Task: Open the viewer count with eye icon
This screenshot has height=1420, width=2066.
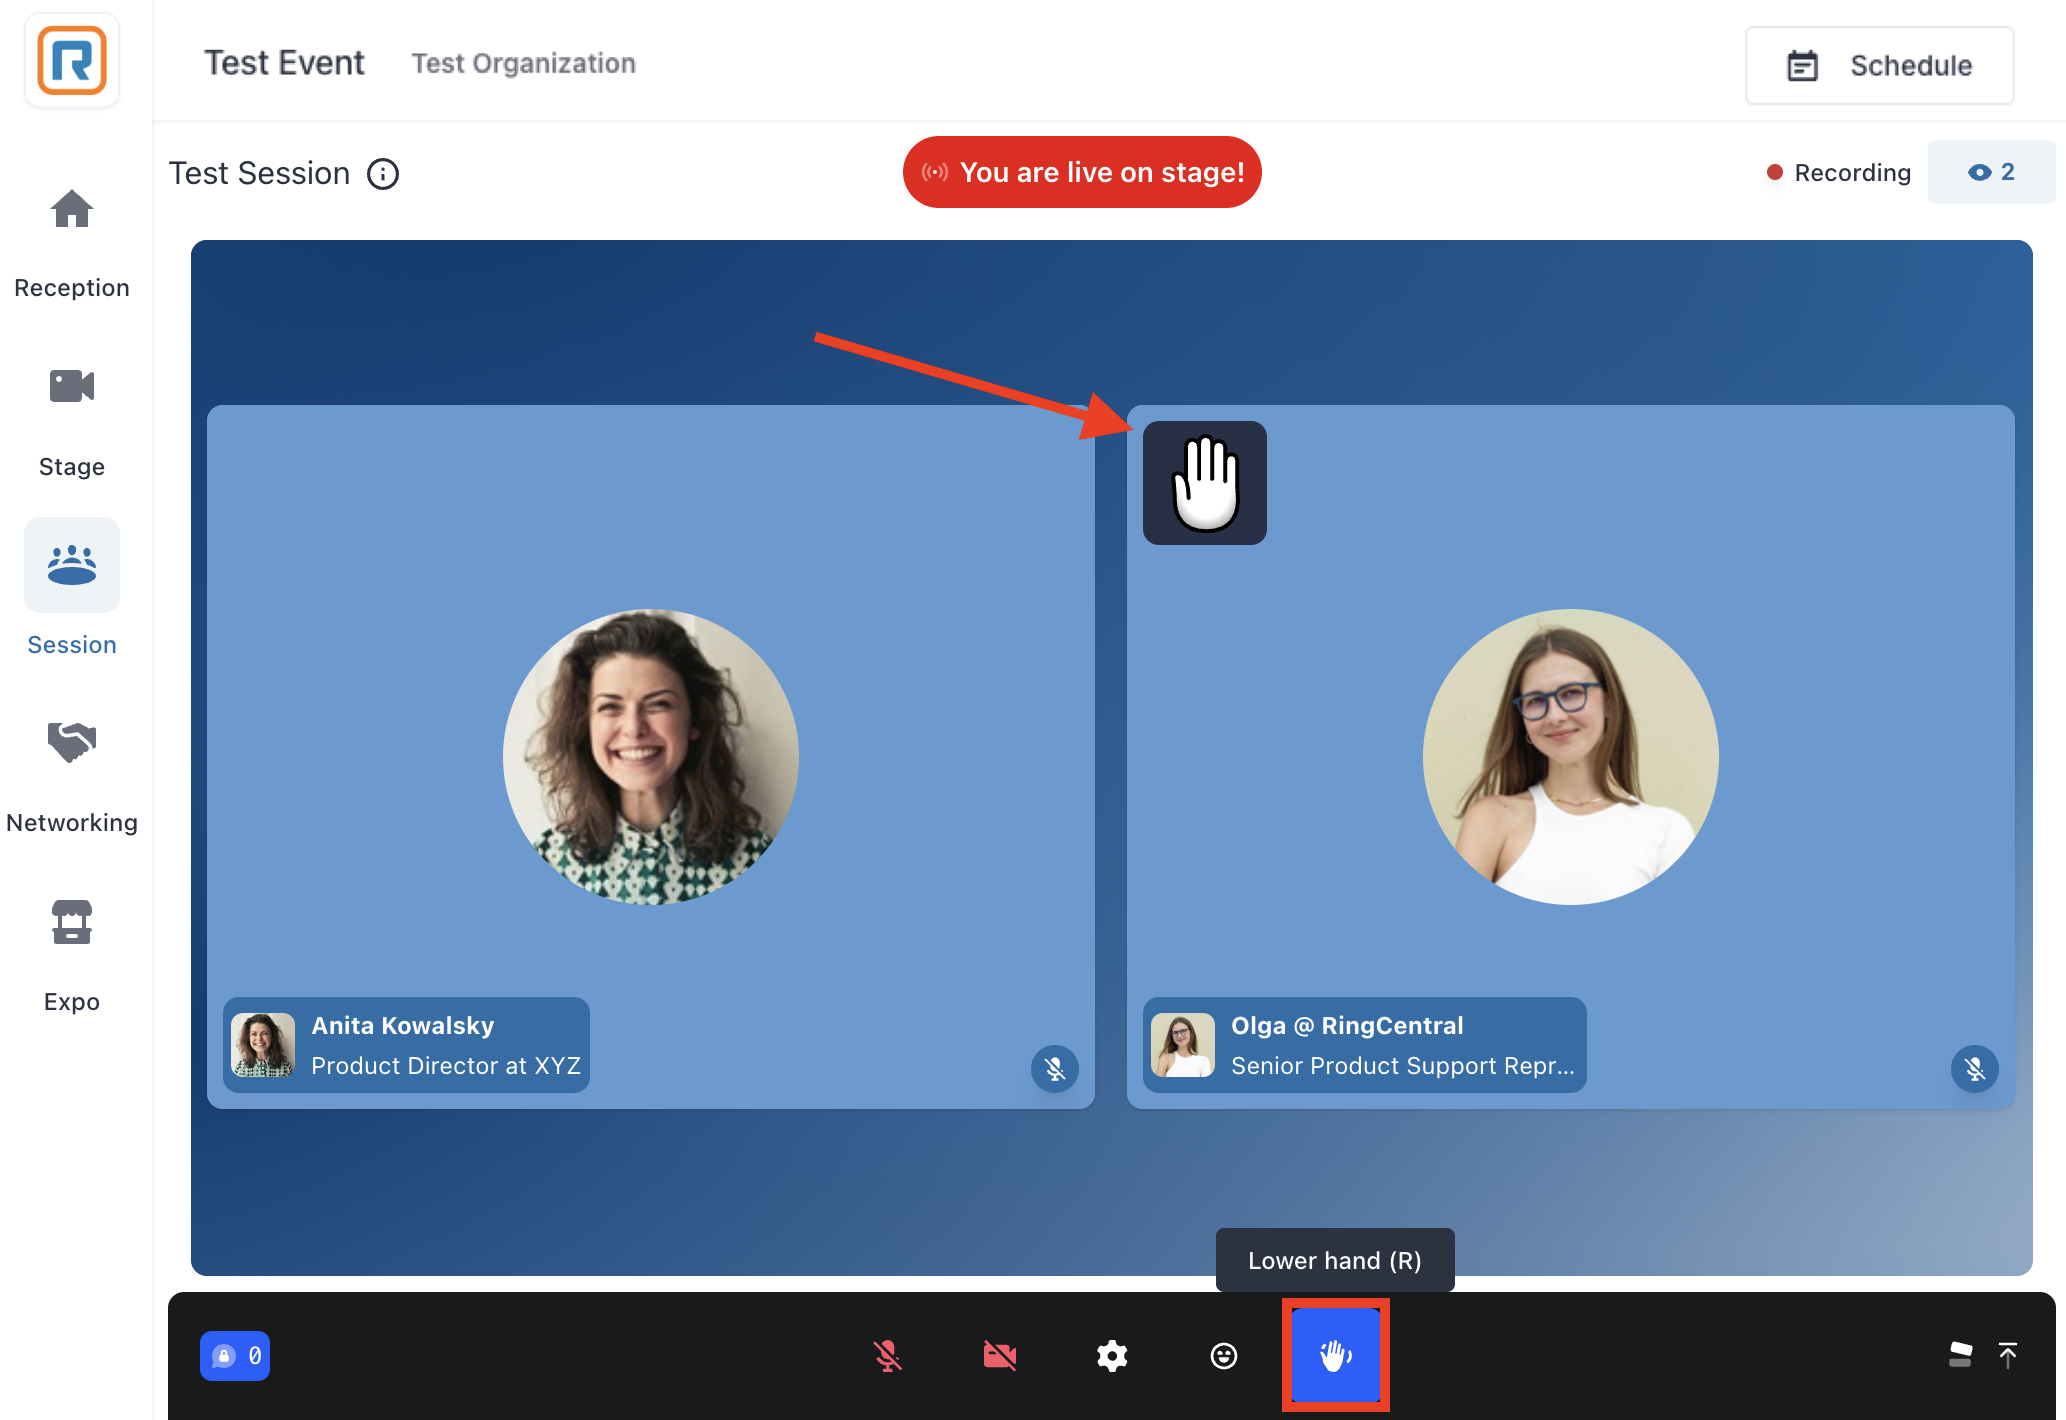Action: (x=1991, y=172)
